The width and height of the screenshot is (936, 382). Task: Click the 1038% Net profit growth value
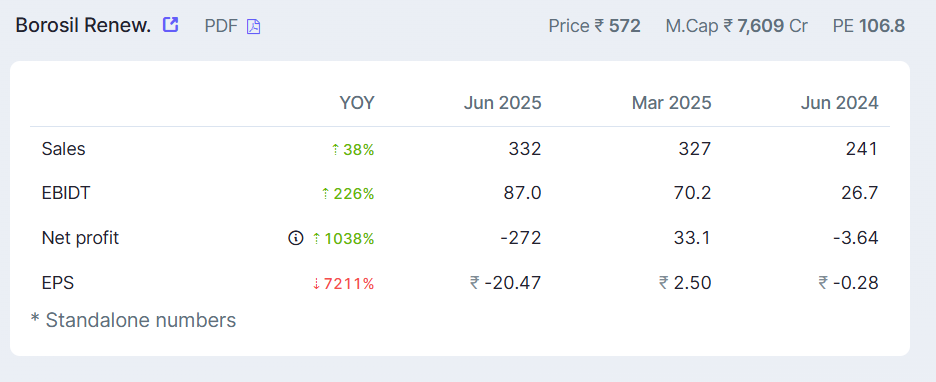(x=349, y=239)
